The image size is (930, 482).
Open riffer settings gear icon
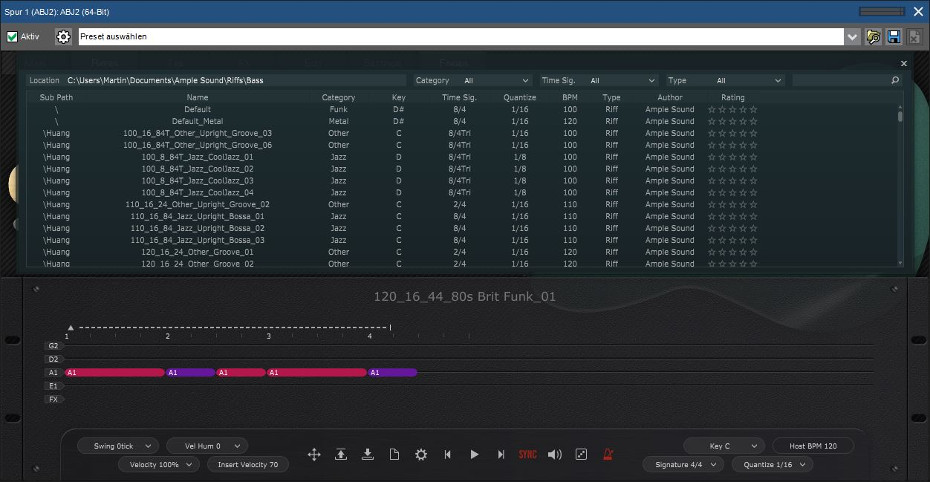[x=421, y=455]
